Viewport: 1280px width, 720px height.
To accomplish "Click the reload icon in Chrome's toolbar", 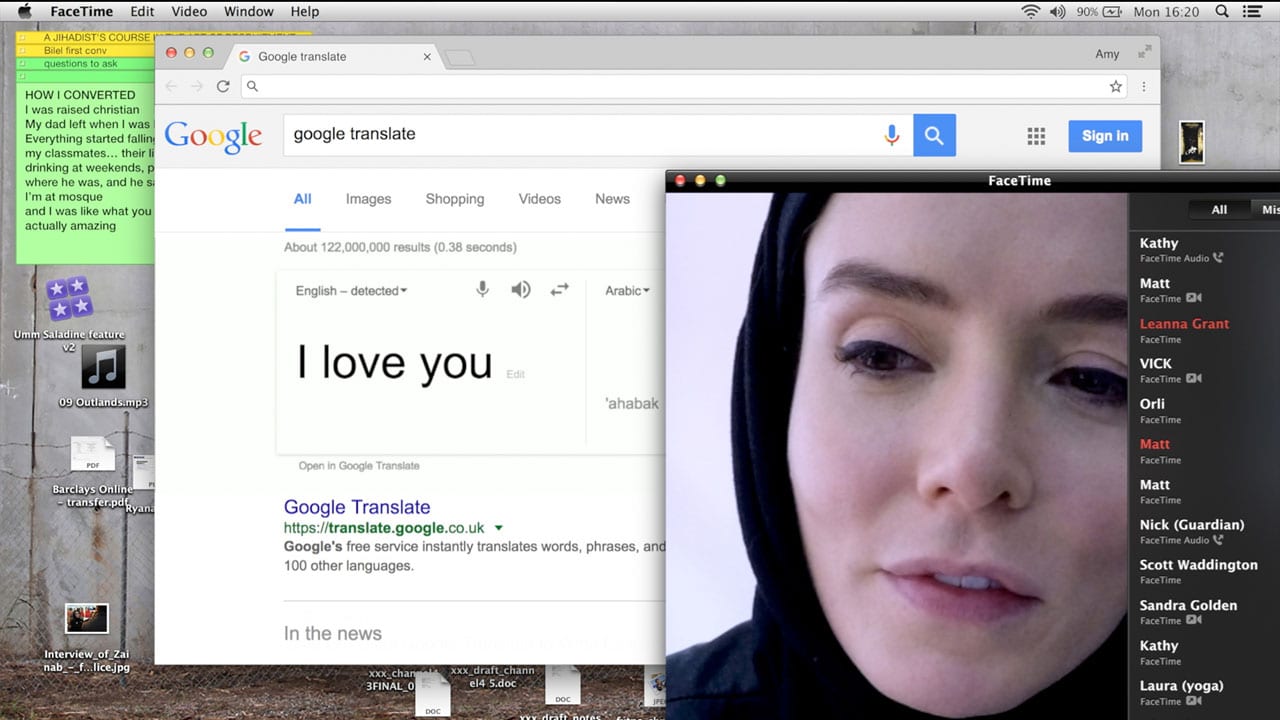I will (223, 87).
